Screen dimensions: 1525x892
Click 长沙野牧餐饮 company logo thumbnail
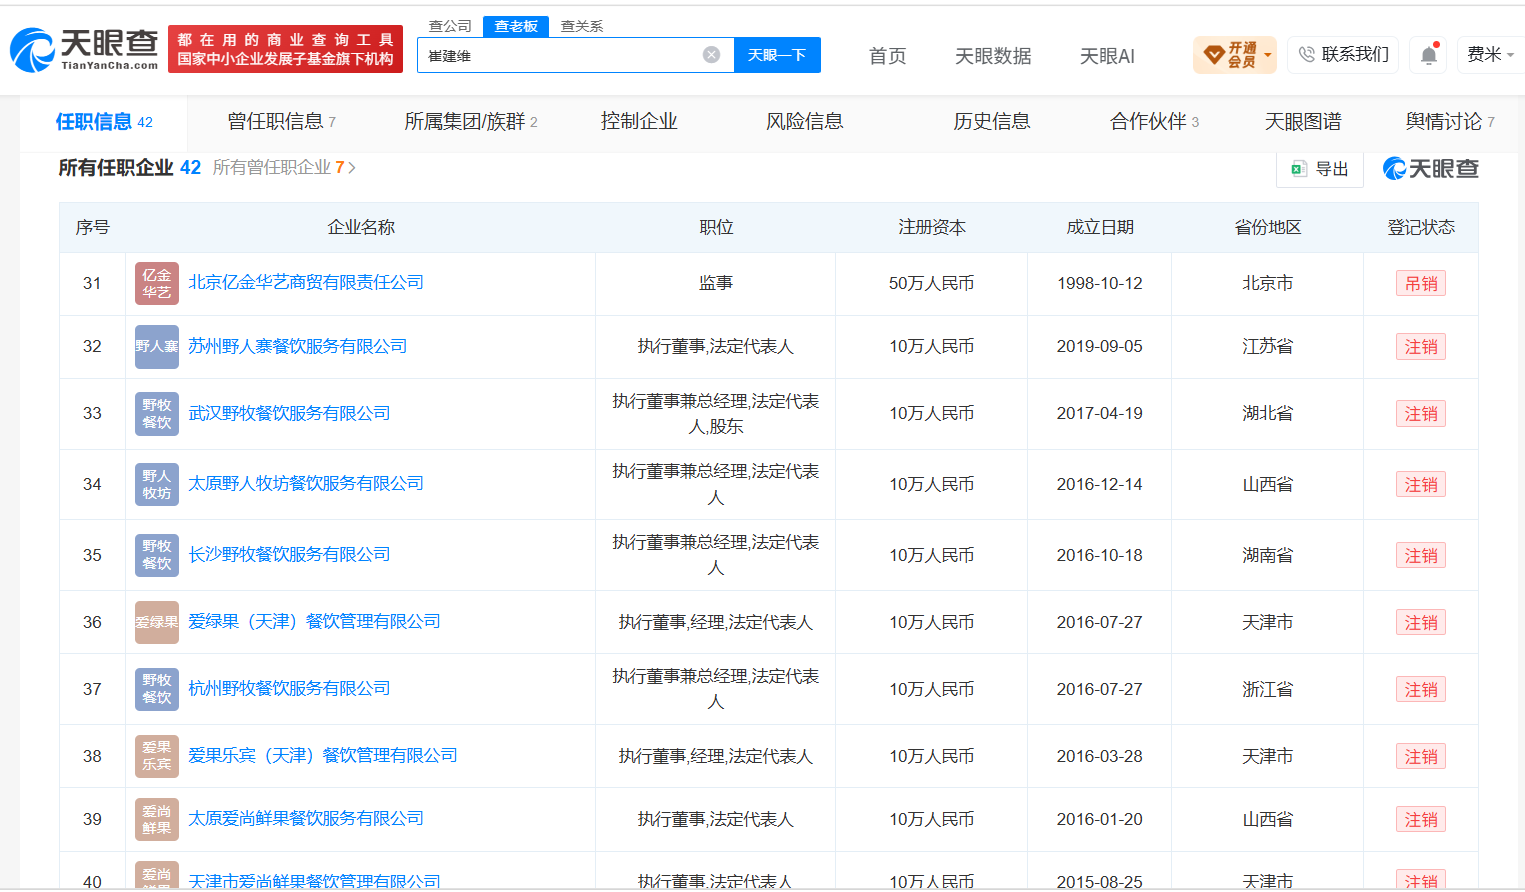tap(157, 555)
